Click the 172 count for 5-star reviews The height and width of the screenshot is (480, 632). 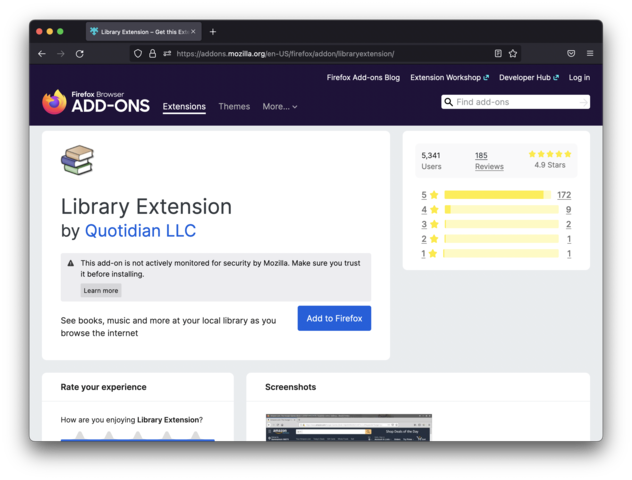tap(564, 195)
